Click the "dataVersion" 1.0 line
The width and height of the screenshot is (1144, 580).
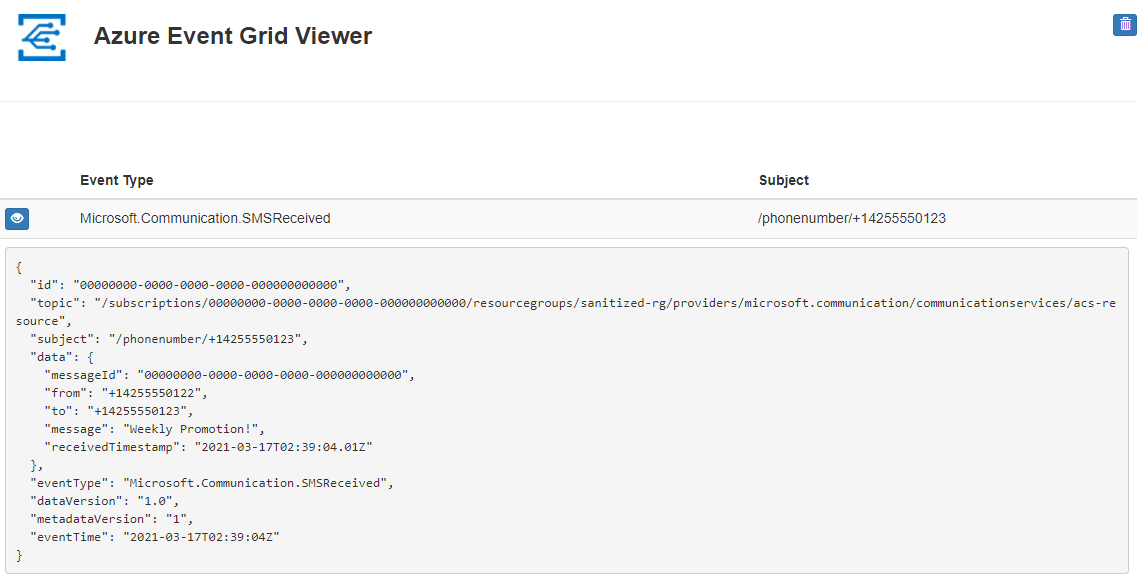point(104,500)
